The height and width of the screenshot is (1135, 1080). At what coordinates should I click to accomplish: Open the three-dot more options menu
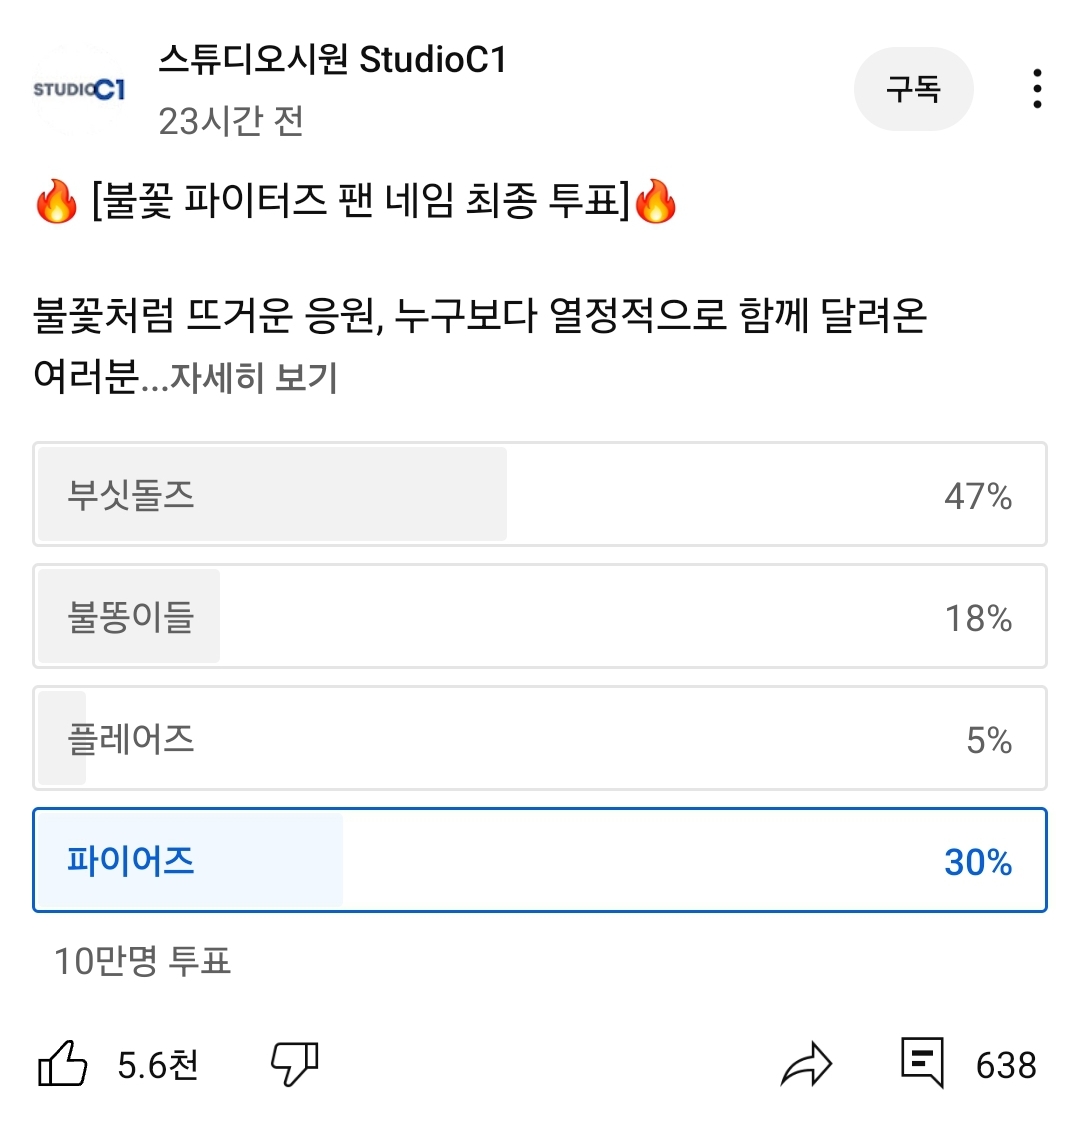pos(1037,89)
